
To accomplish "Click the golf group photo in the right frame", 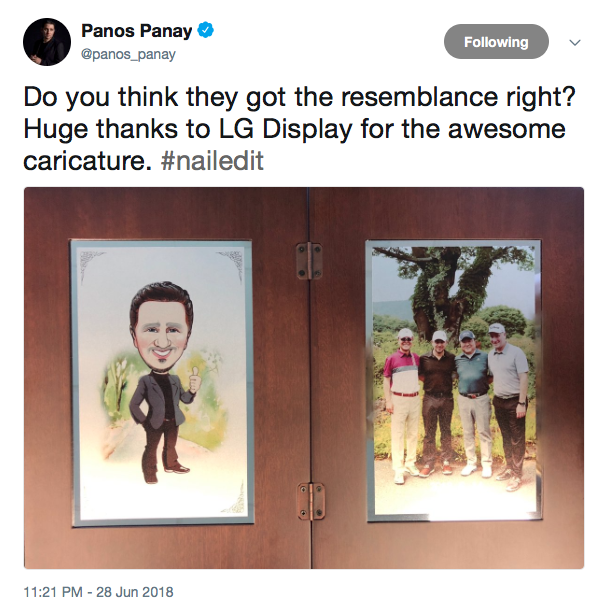I will coord(454,380).
